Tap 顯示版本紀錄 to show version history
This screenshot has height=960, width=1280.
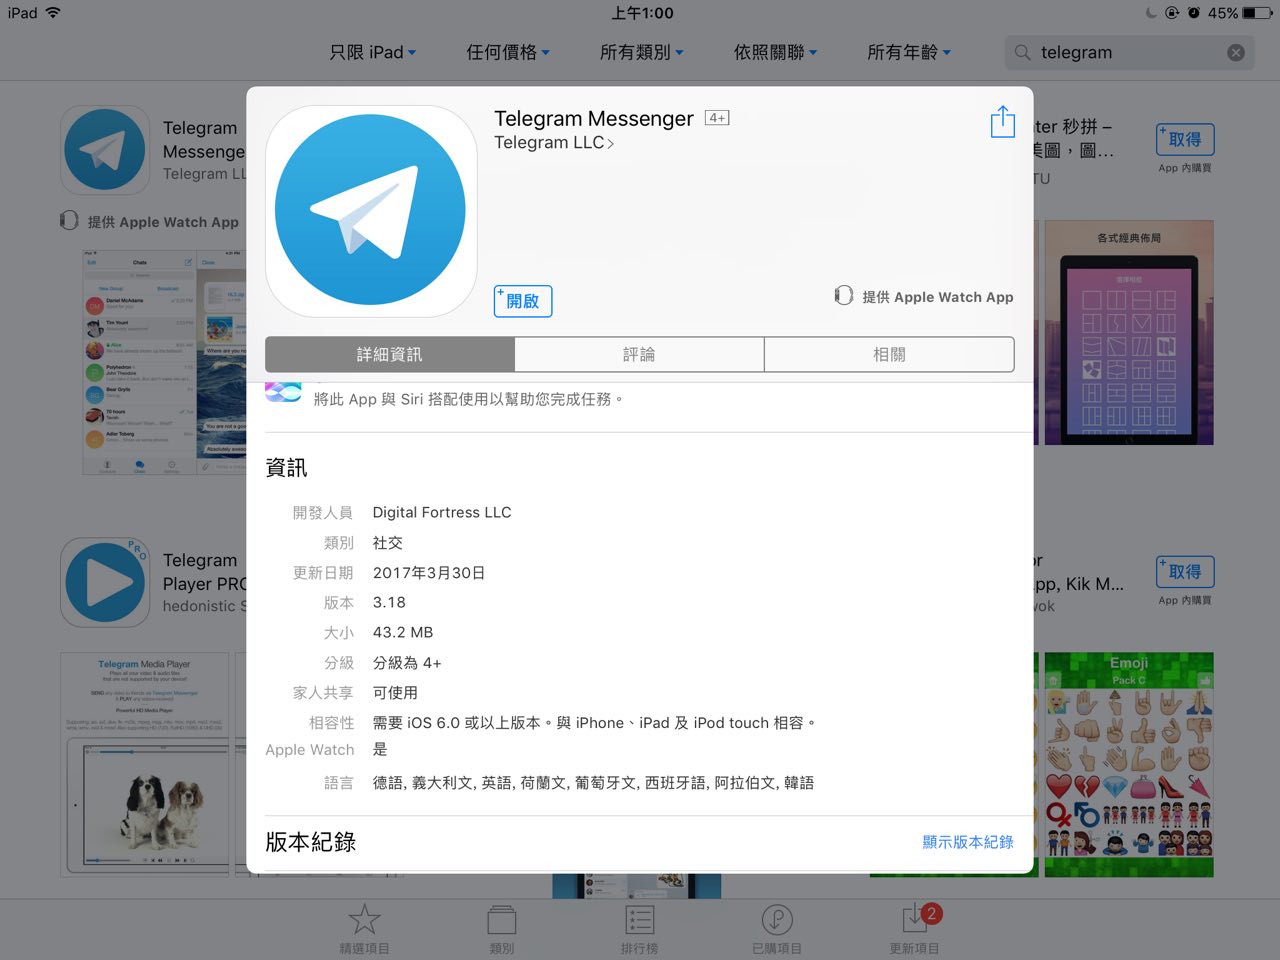click(968, 842)
